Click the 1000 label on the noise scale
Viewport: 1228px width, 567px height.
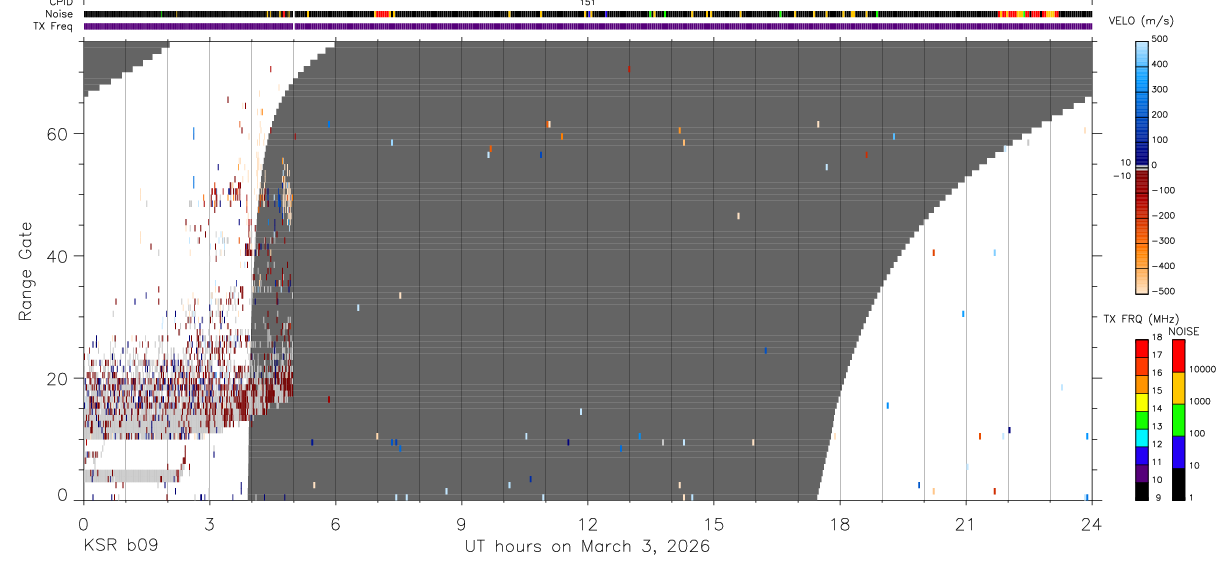(x=1200, y=401)
